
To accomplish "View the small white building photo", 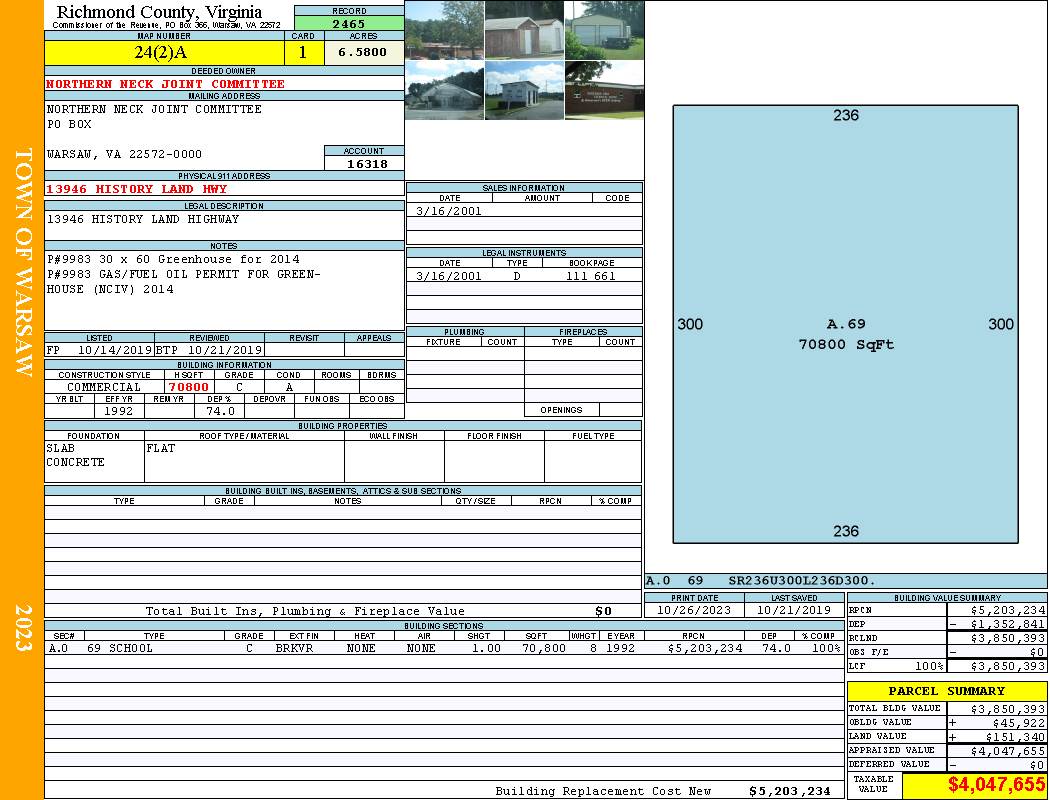I will pos(524,90).
